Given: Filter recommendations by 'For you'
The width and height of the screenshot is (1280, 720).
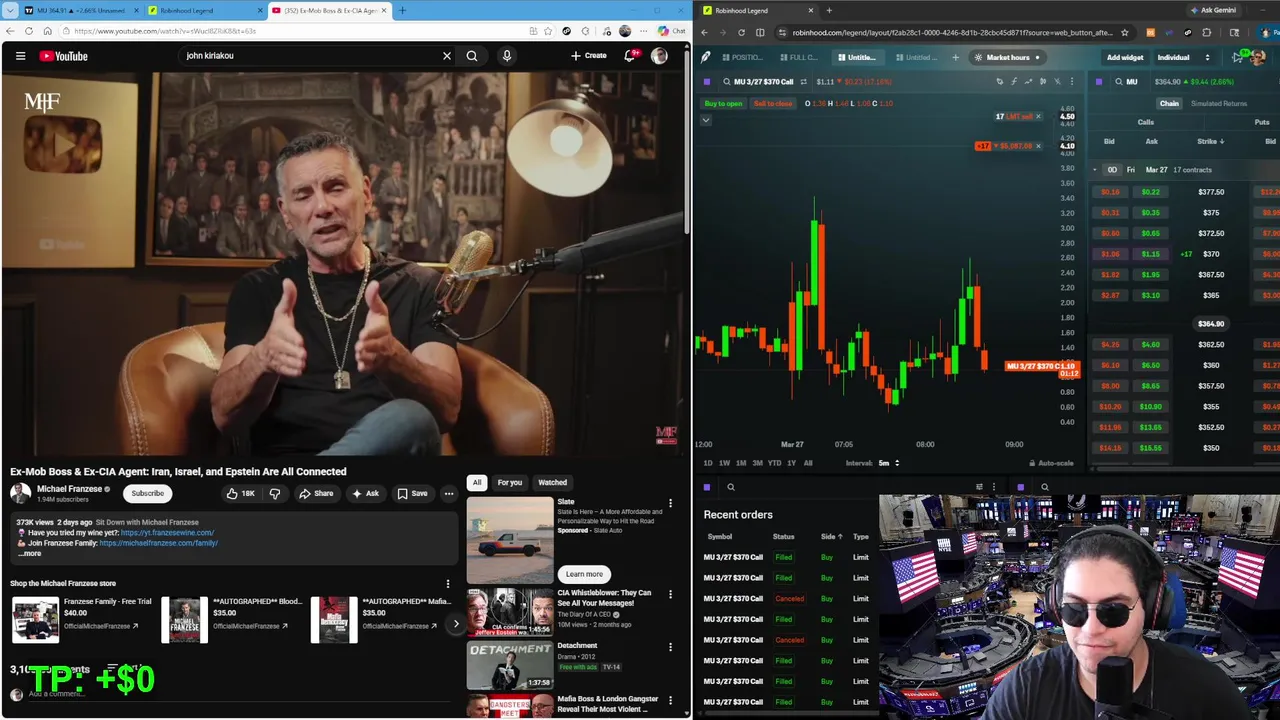Looking at the screenshot, I should (x=510, y=483).
